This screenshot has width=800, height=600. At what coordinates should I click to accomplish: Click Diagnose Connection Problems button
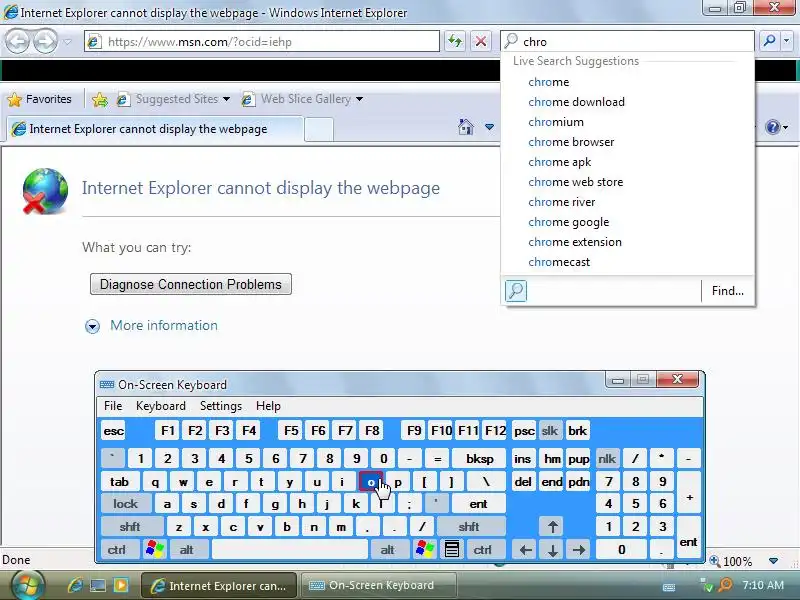[191, 284]
